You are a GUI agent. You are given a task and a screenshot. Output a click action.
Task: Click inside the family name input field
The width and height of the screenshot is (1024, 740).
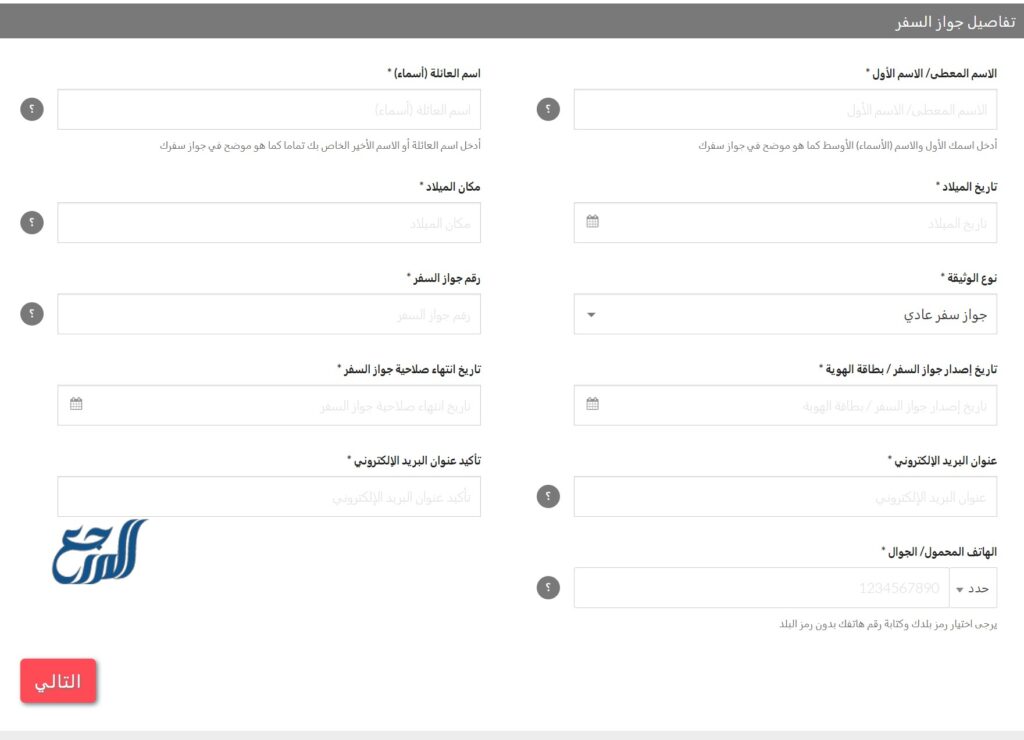(270, 109)
